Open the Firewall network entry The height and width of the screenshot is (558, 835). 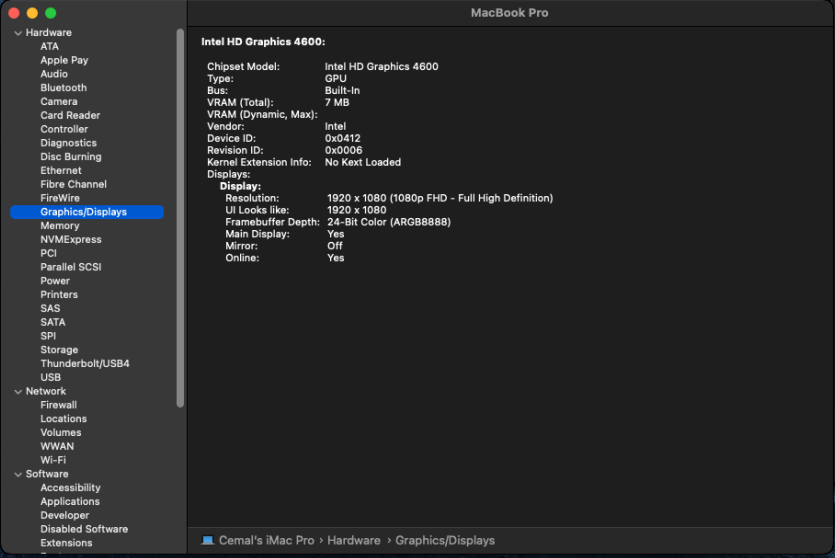(58, 405)
